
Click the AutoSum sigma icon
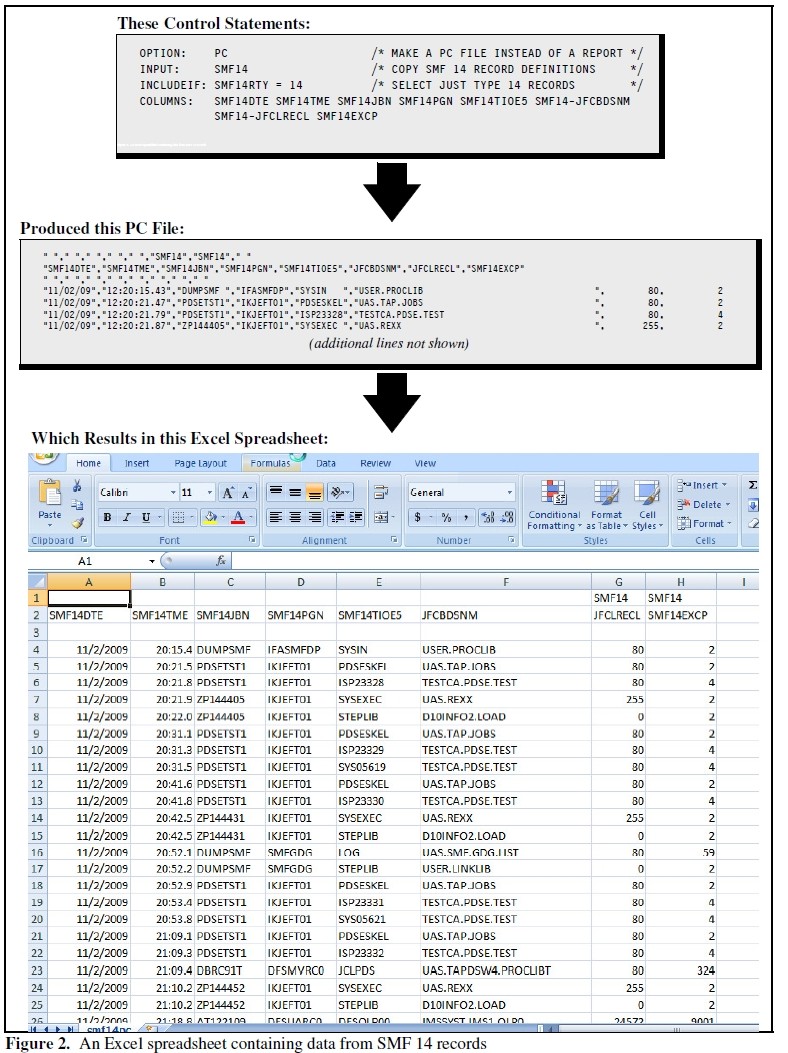pyautogui.click(x=752, y=485)
